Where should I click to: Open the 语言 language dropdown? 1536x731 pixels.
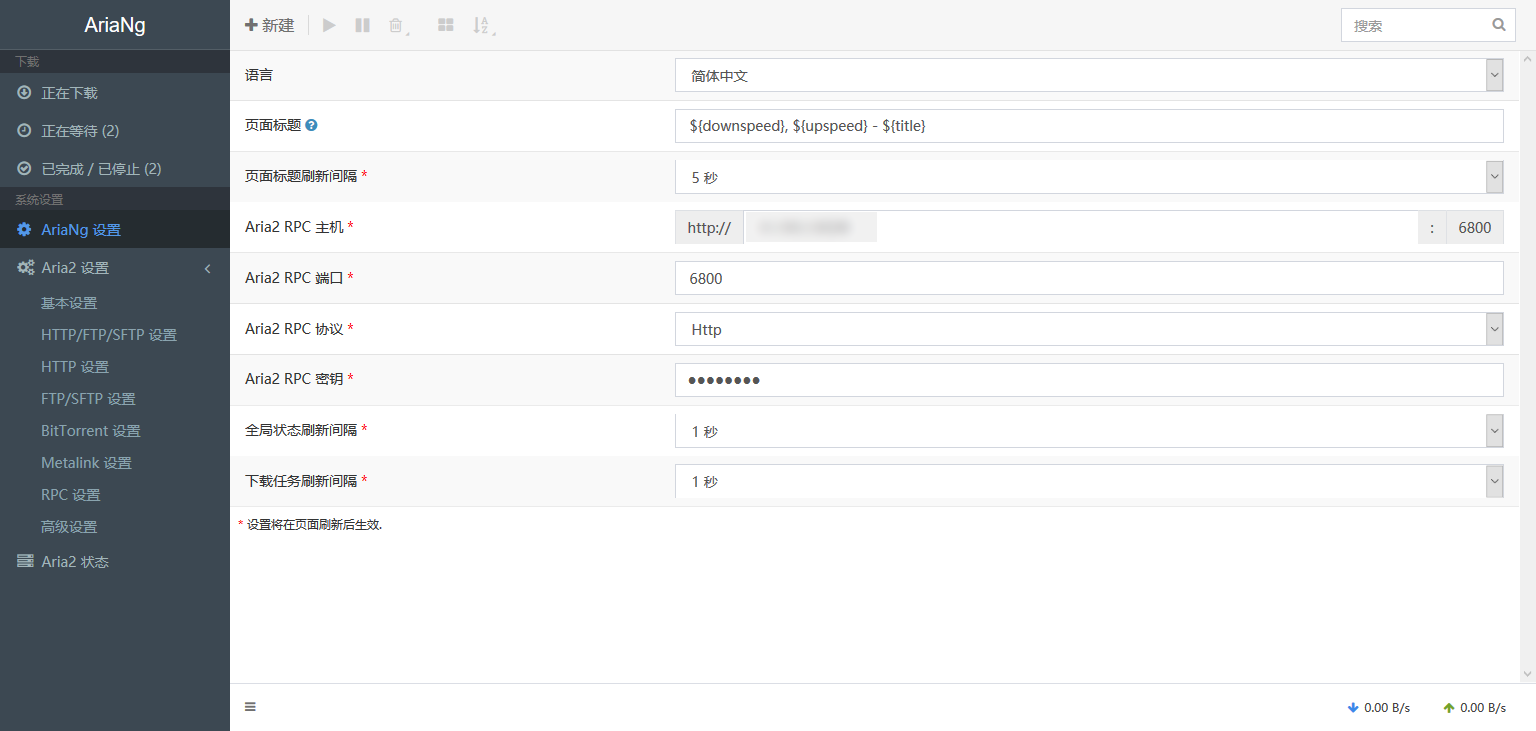pyautogui.click(x=1089, y=75)
